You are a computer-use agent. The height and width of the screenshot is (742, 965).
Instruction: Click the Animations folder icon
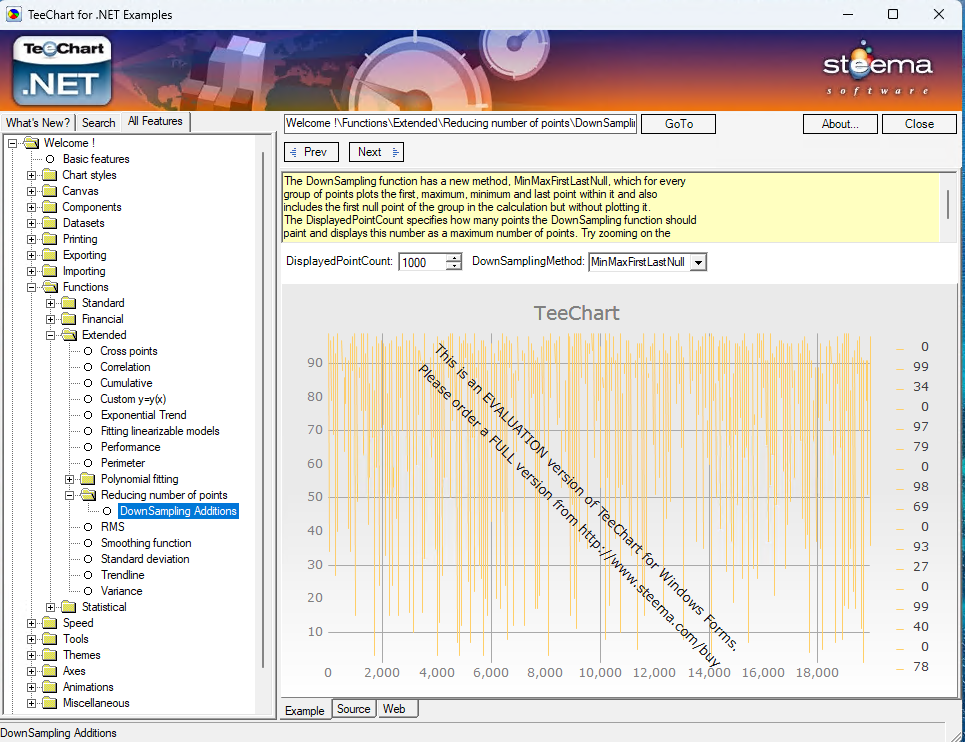click(50, 687)
